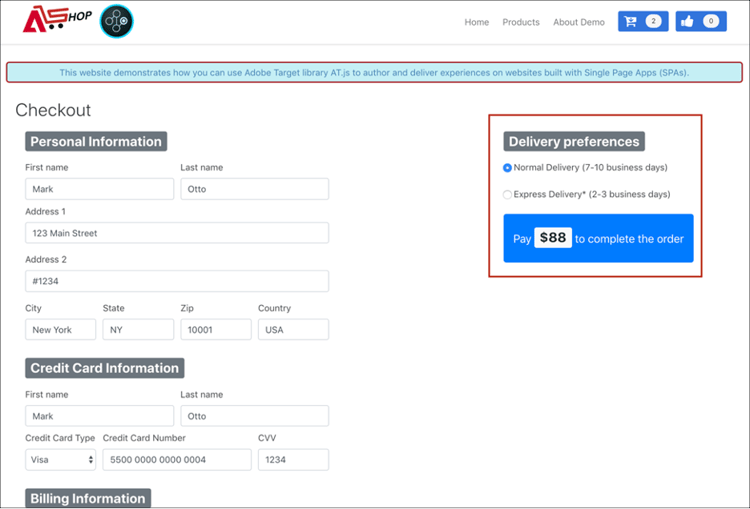Go to the Home page

click(x=476, y=22)
